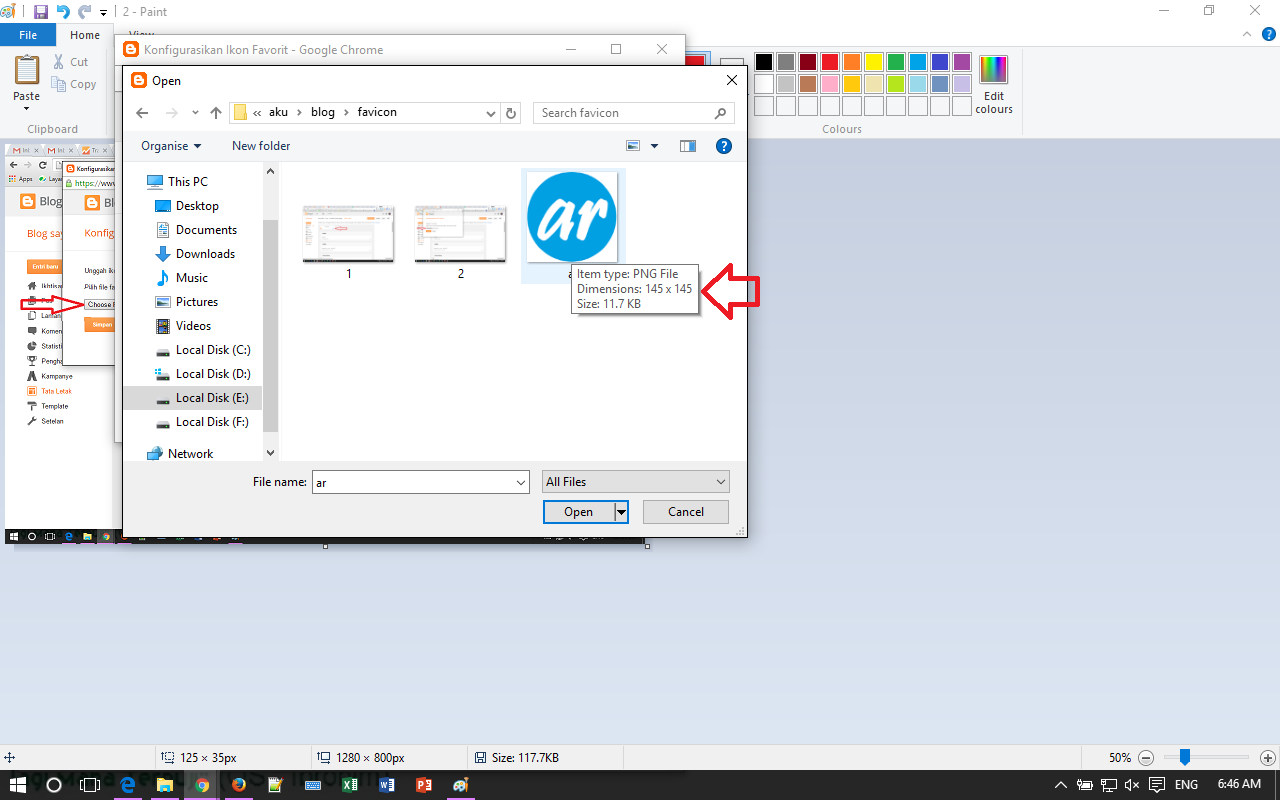
Task: Open the File menu in Paint
Action: (x=28, y=35)
